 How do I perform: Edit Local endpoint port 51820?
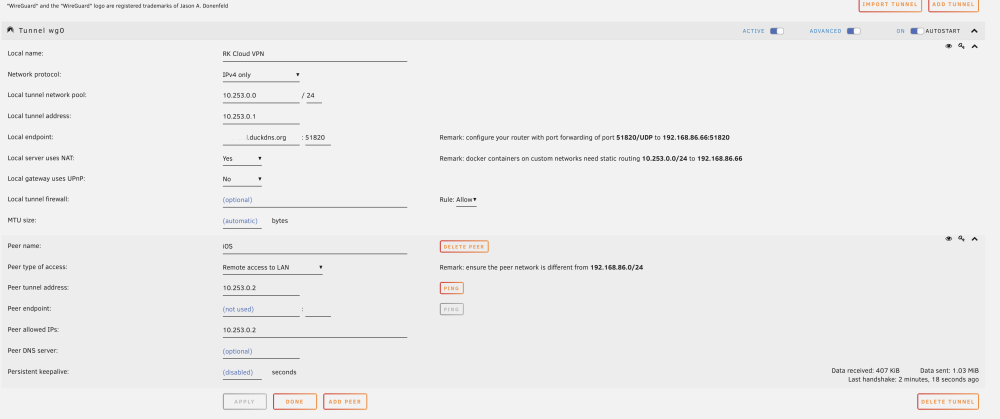(318, 138)
